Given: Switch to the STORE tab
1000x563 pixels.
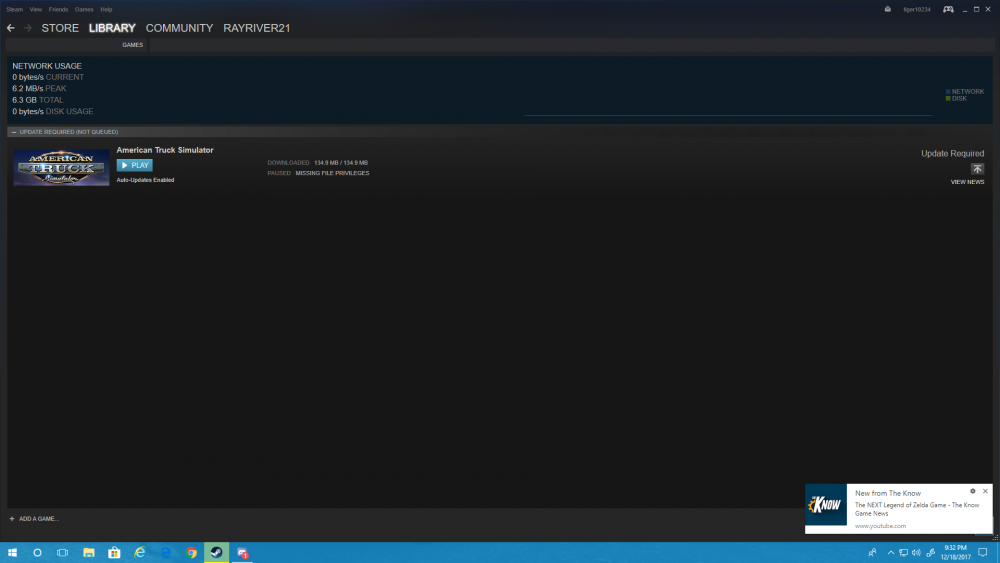Looking at the screenshot, I should tap(60, 28).
